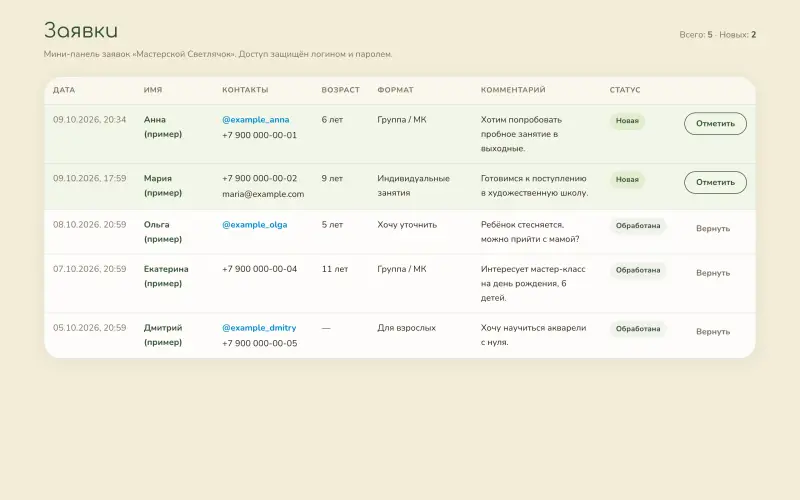The width and height of the screenshot is (800, 500).
Task: Click the Контакты column header
Action: pyautogui.click(x=245, y=90)
